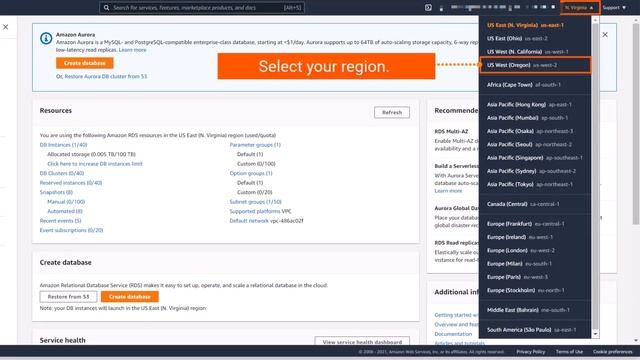640x360 pixels.
Task: Select Europe (London) eu-west-2 region
Action: [x=520, y=251]
